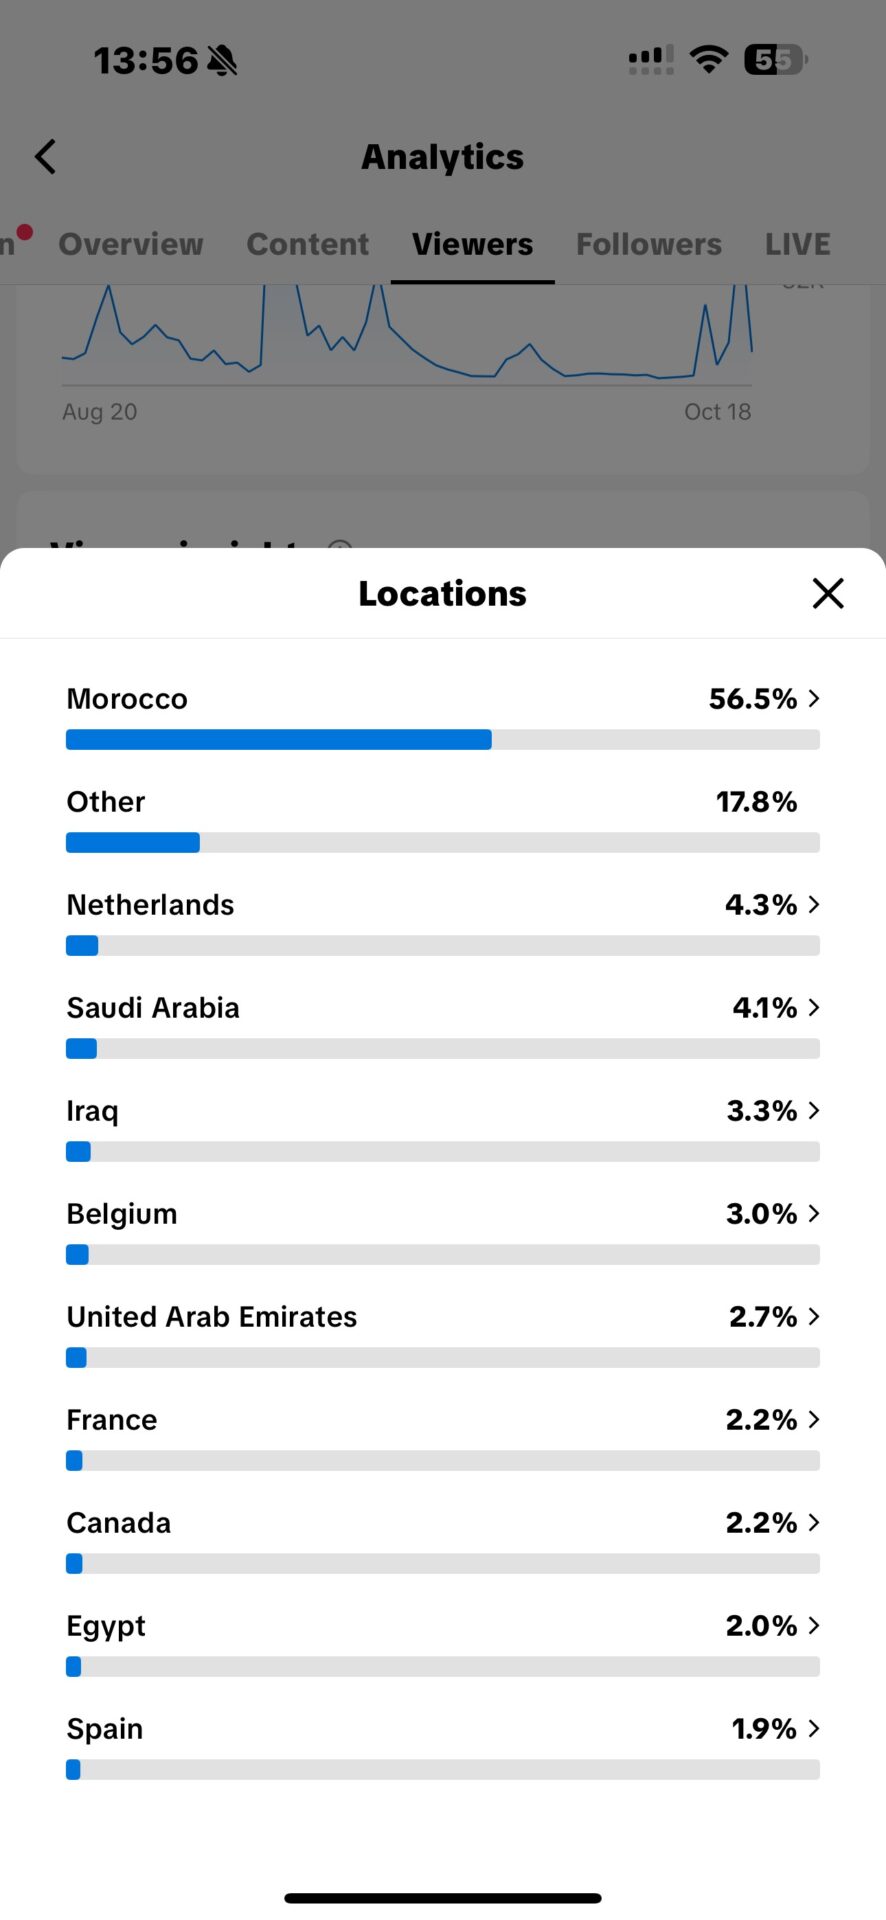Tap the battery indicator icon
The image size is (886, 1920).
[x=775, y=60]
